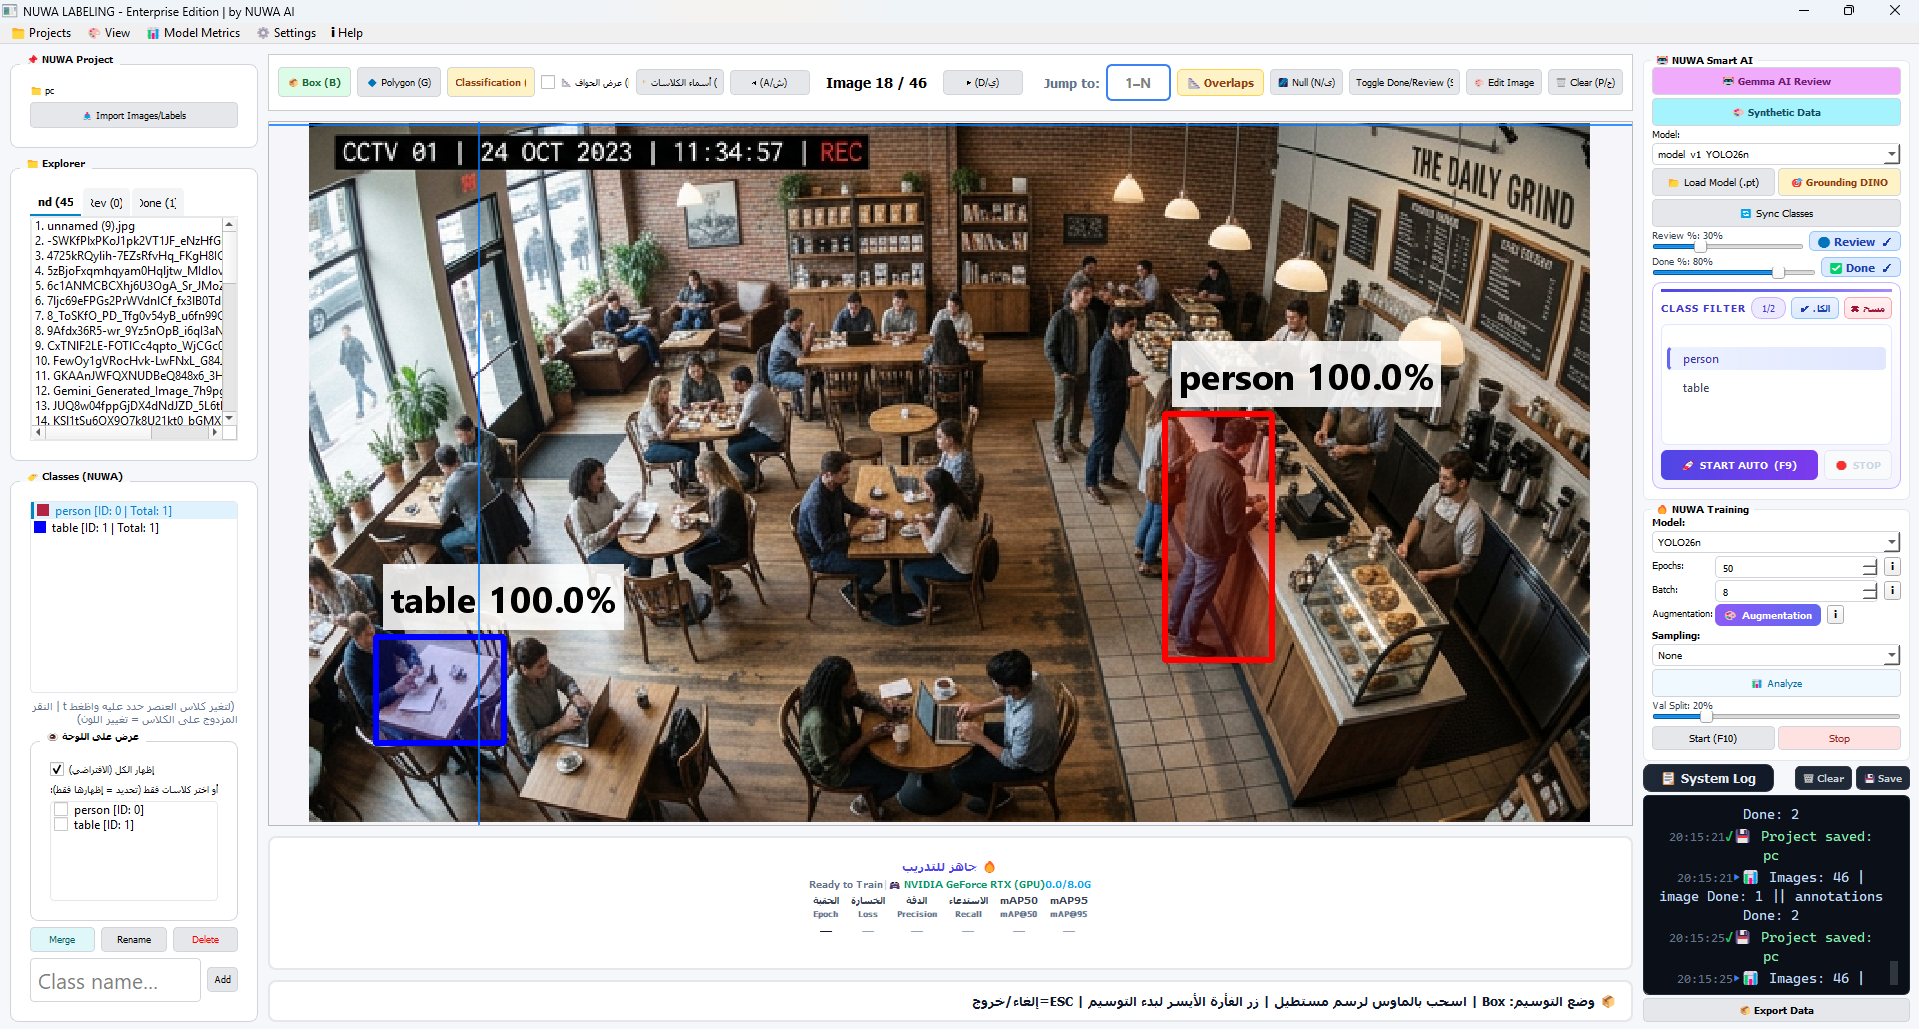Click the blue table class color swatch

pyautogui.click(x=40, y=527)
